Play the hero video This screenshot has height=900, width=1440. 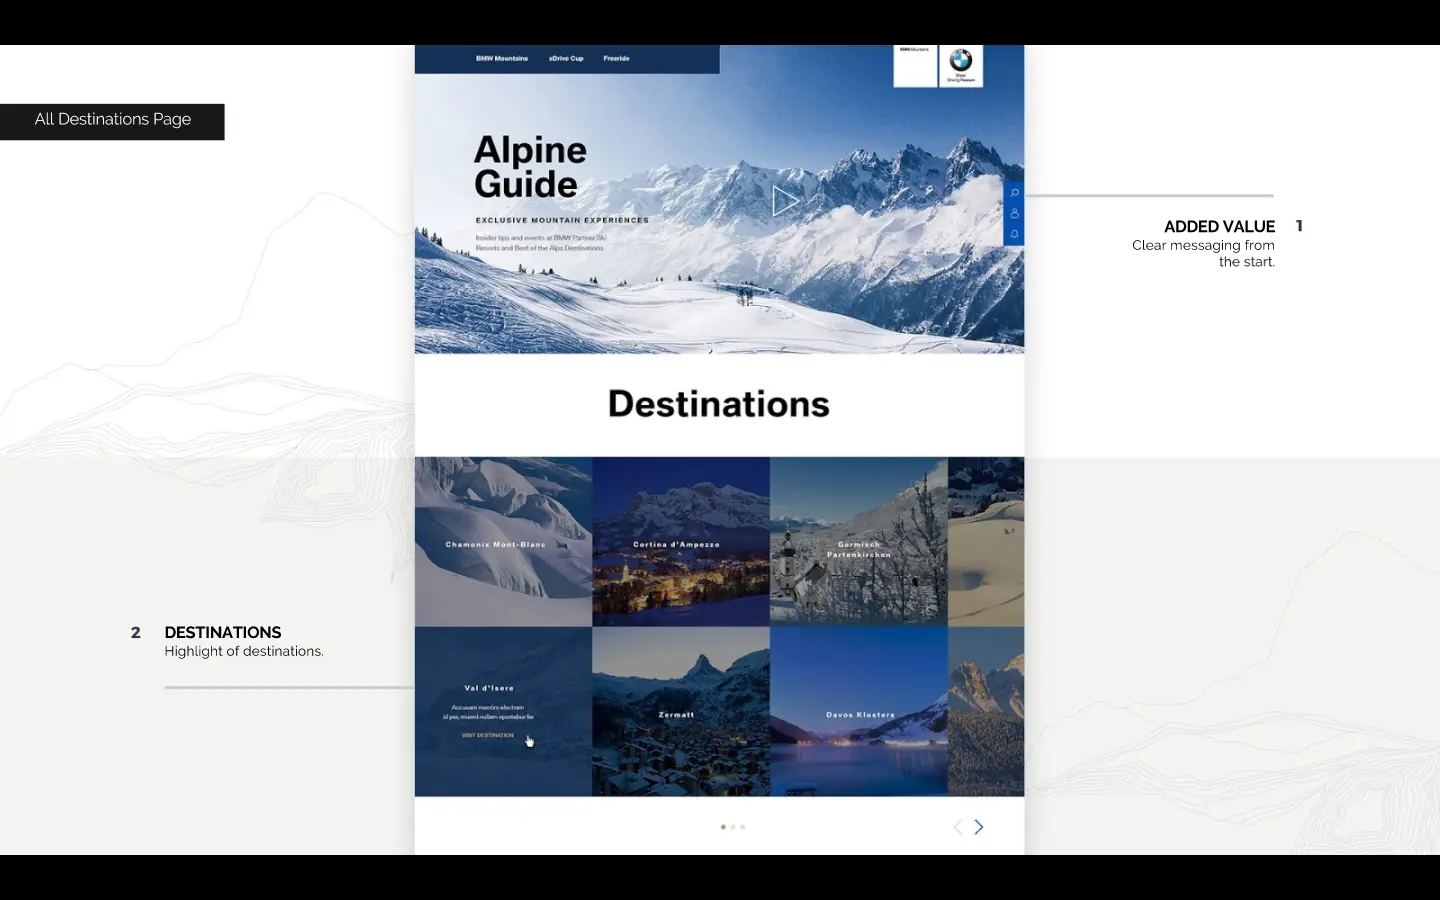785,201
